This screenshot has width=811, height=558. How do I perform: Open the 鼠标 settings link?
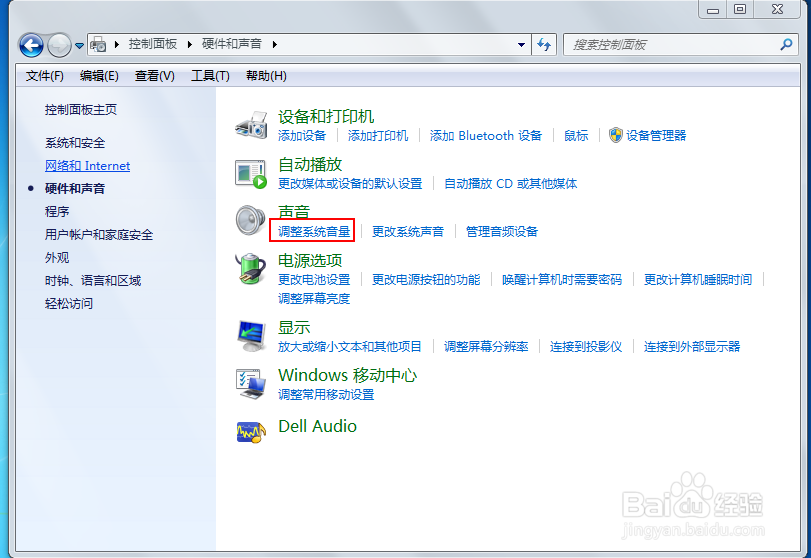click(x=576, y=135)
